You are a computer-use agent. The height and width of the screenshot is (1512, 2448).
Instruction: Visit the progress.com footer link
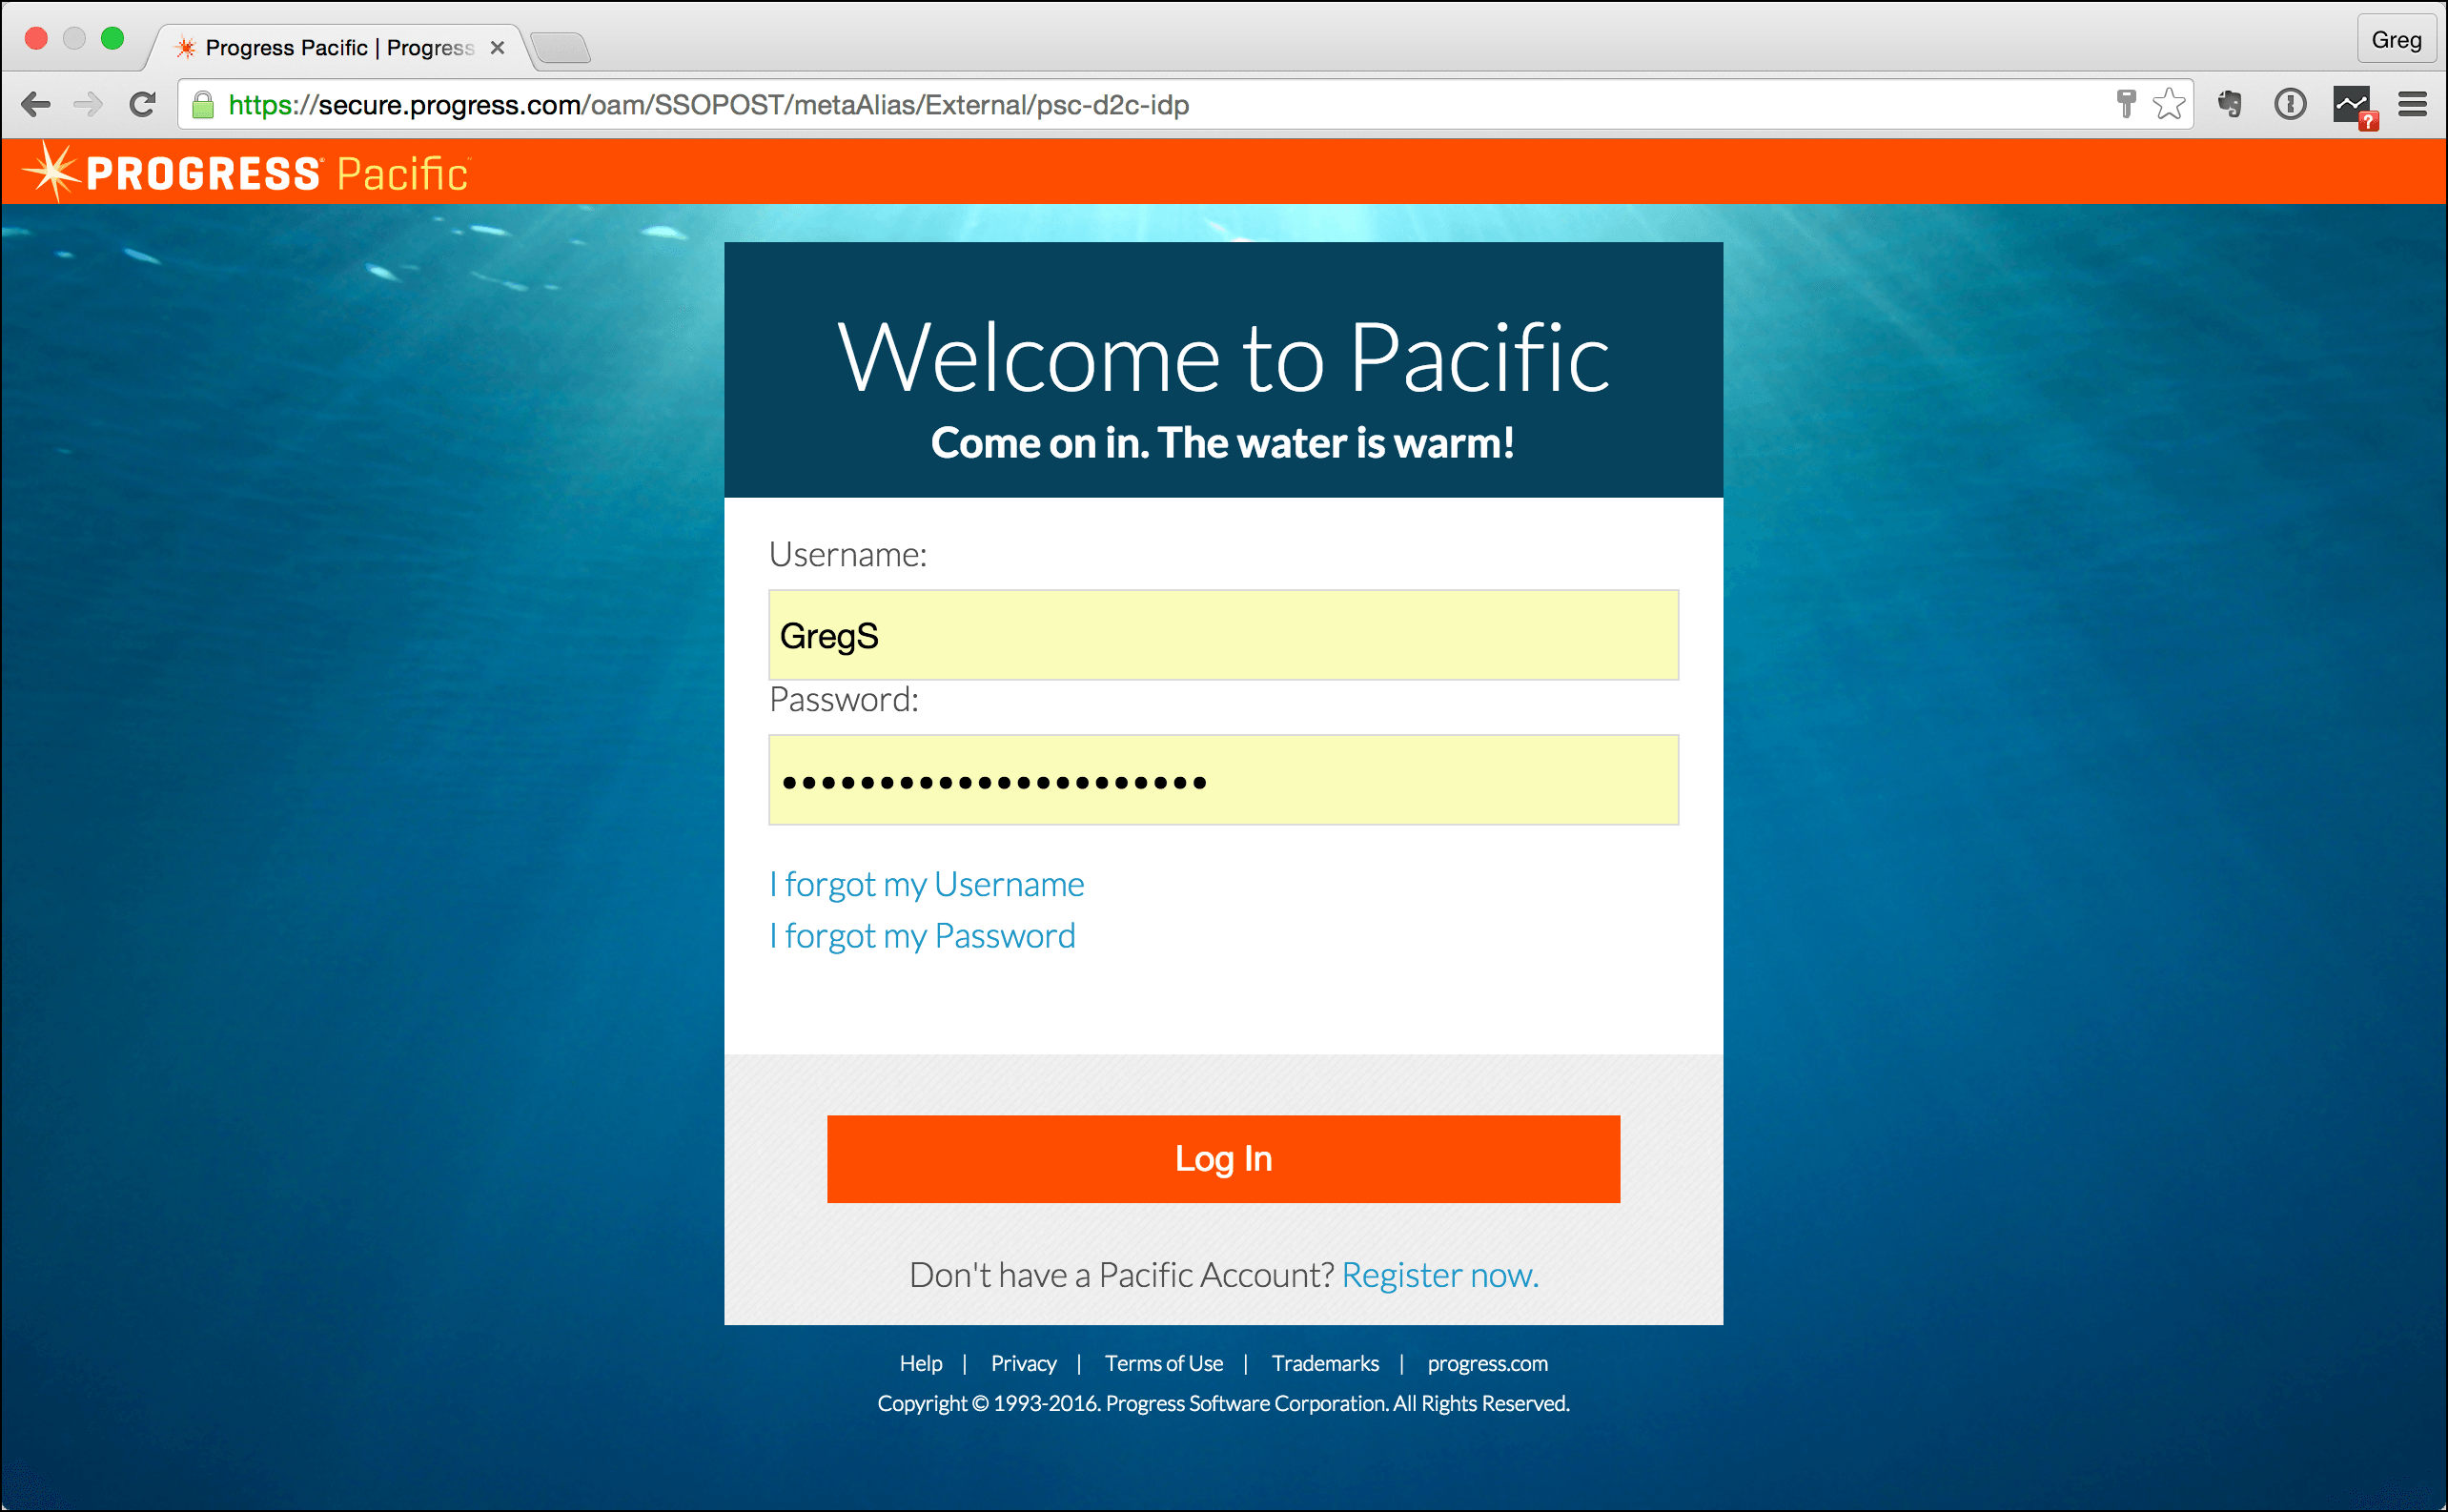point(1487,1364)
